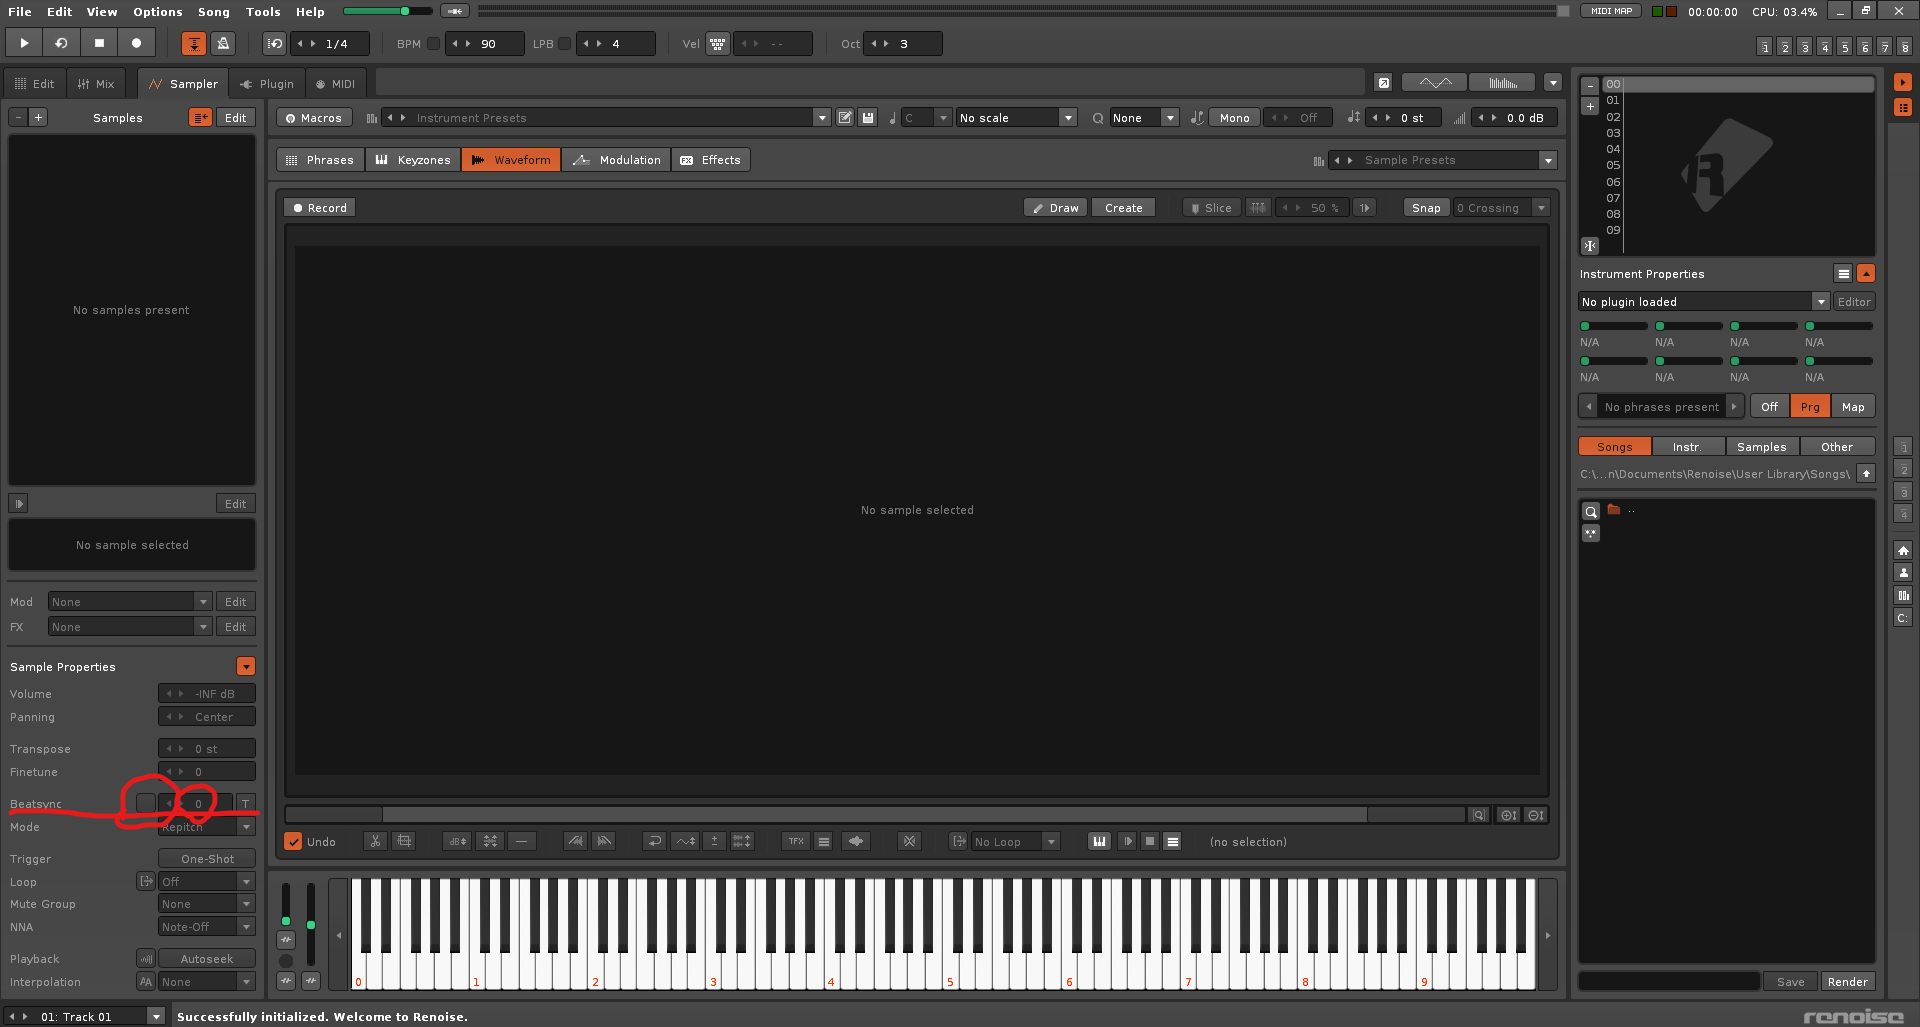Open the Song menu

coord(213,12)
